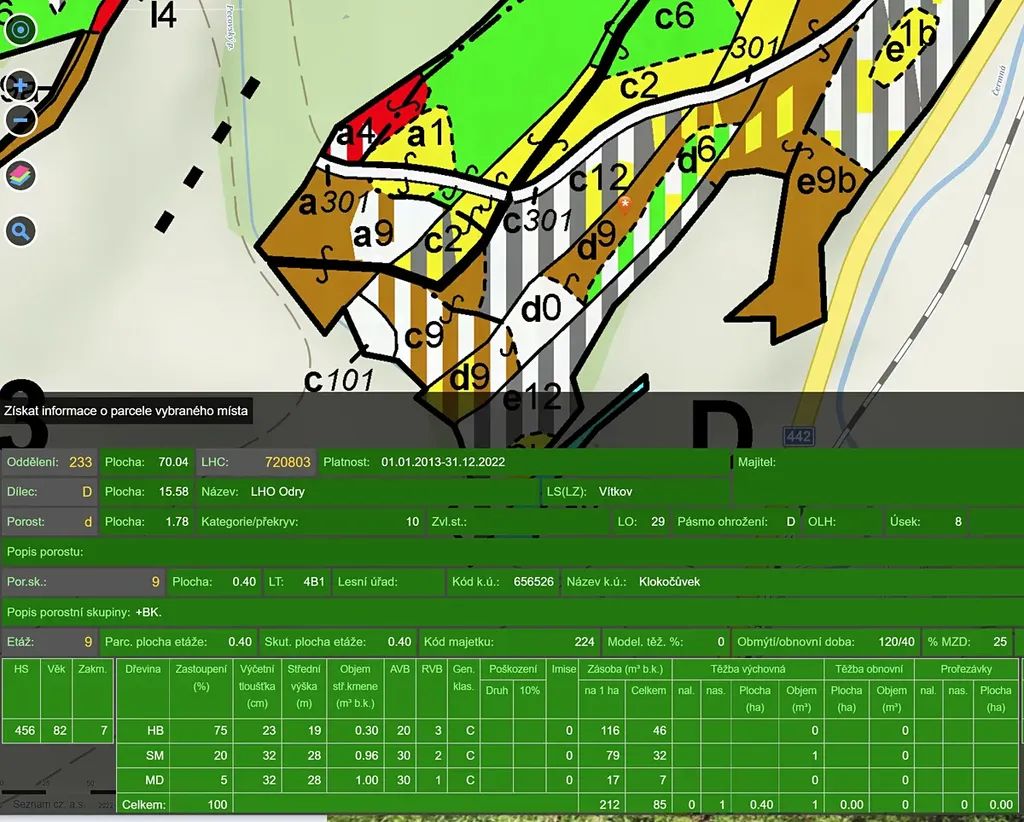Click the Dřevina column header
1024x822 pixels.
click(142, 668)
